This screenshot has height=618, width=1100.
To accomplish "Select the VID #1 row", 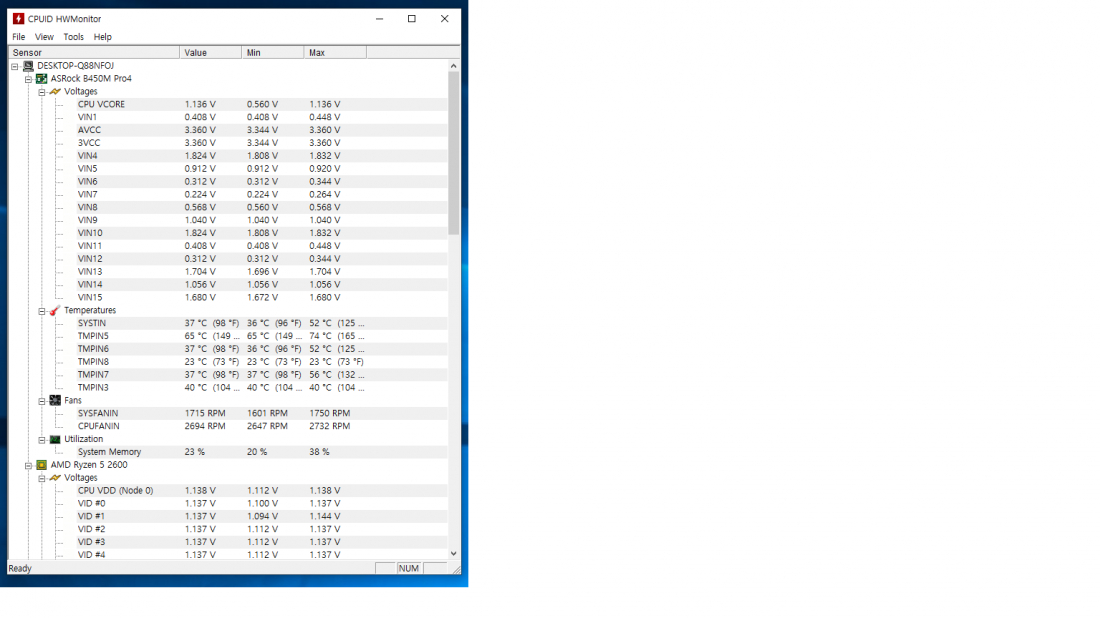I will pos(262,516).
